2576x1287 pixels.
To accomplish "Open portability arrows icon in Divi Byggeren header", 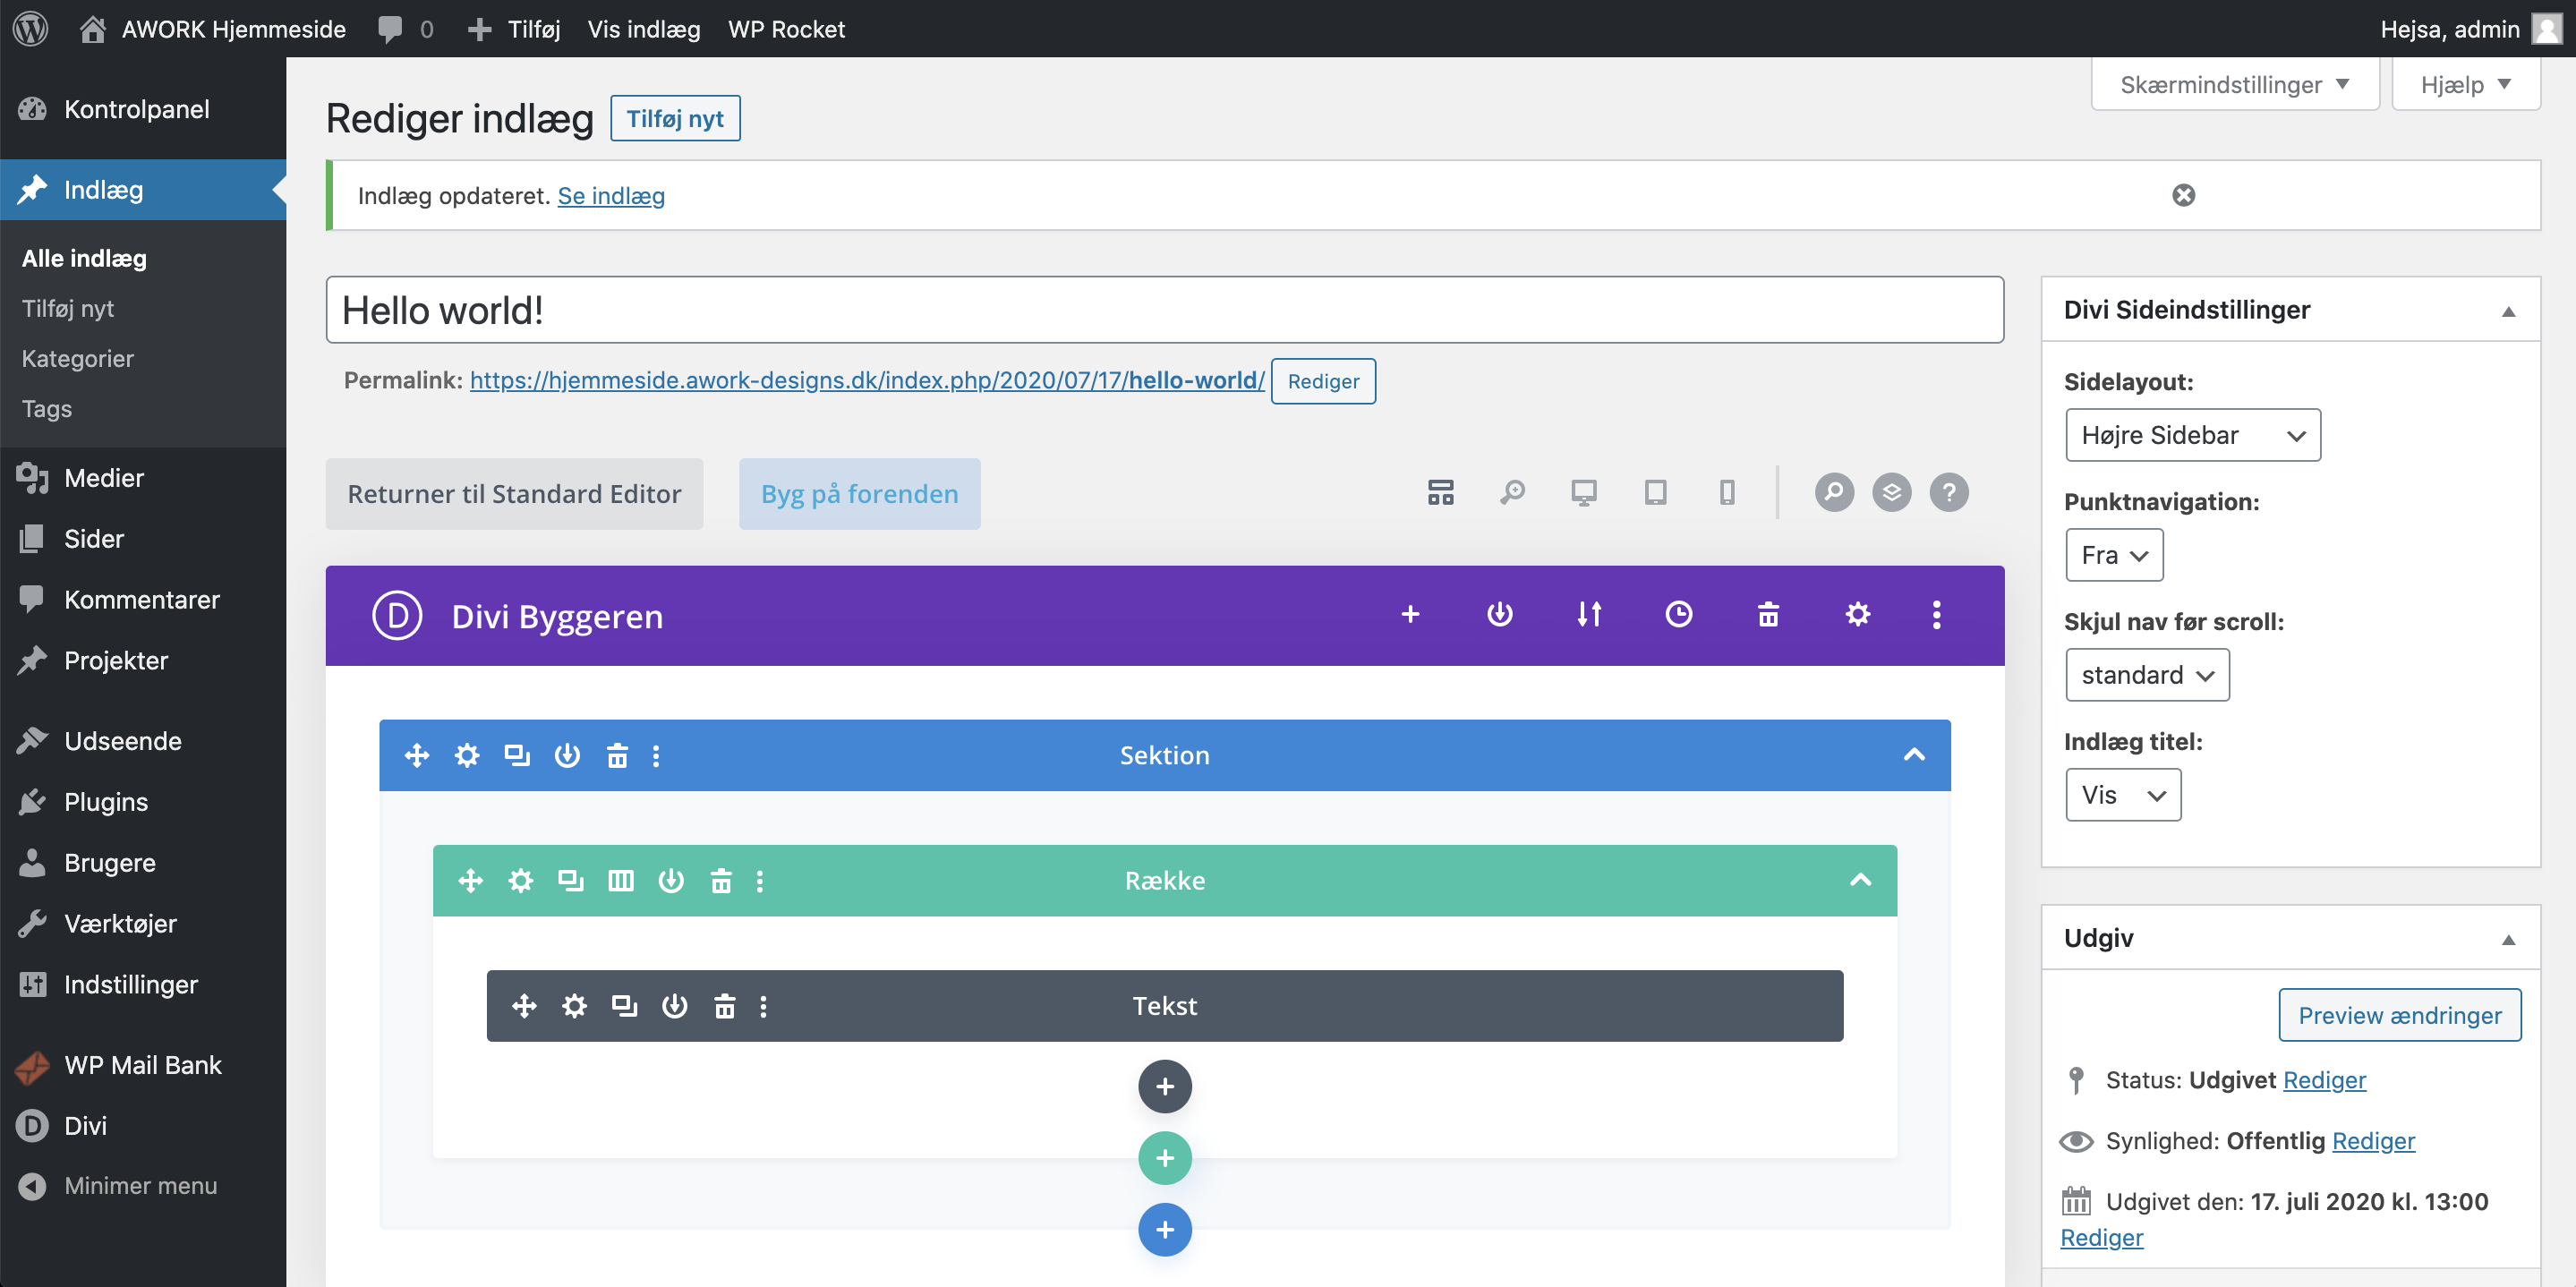I will tap(1589, 614).
